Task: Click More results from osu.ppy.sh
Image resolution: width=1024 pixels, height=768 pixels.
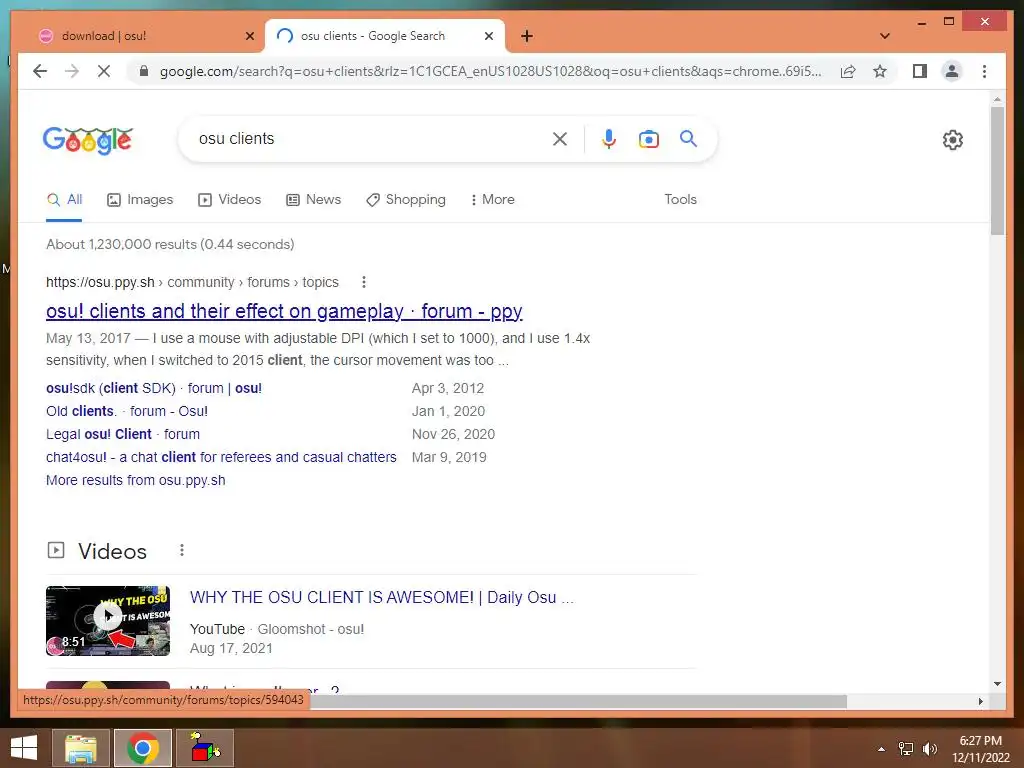Action: tap(136, 480)
